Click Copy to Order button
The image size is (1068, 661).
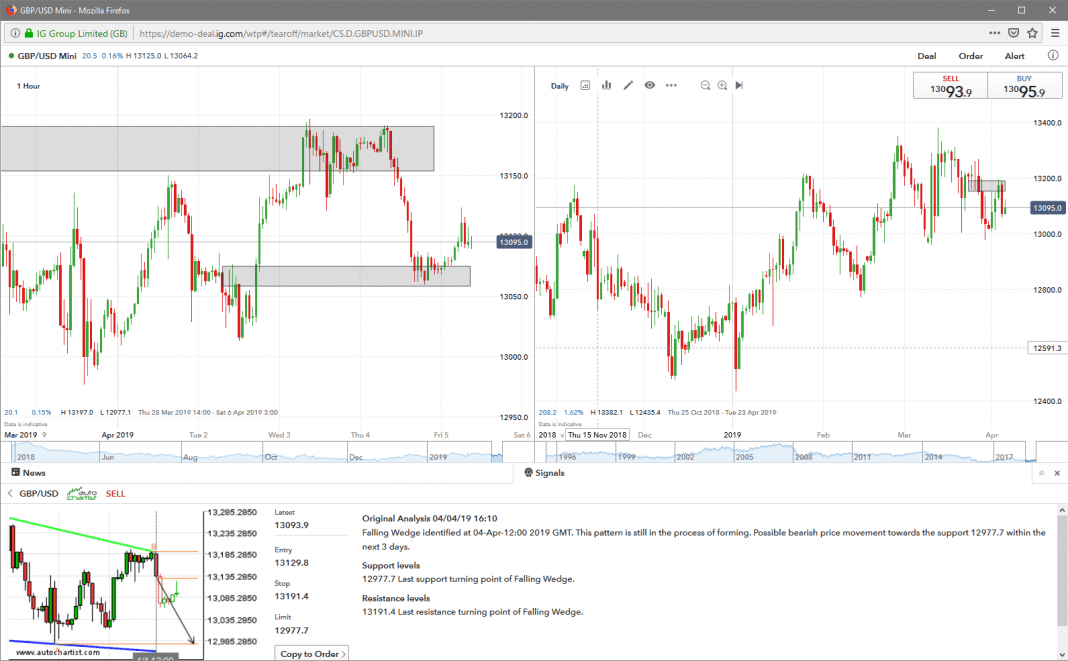click(311, 654)
